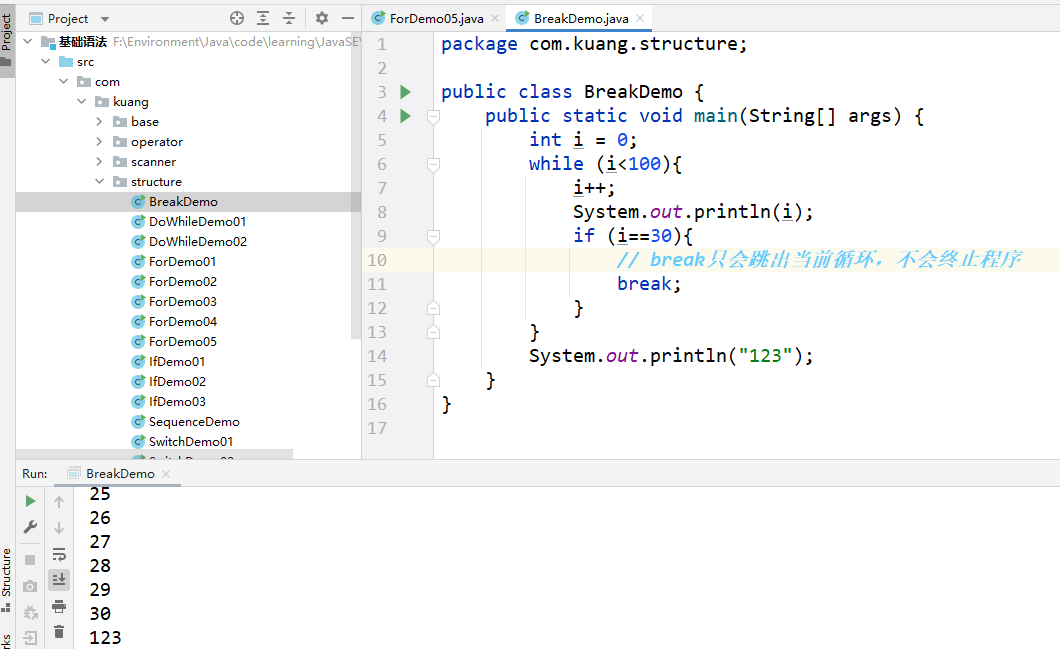Fold the while loop at line 6
Viewport: 1060px width, 649px height.
[433, 164]
